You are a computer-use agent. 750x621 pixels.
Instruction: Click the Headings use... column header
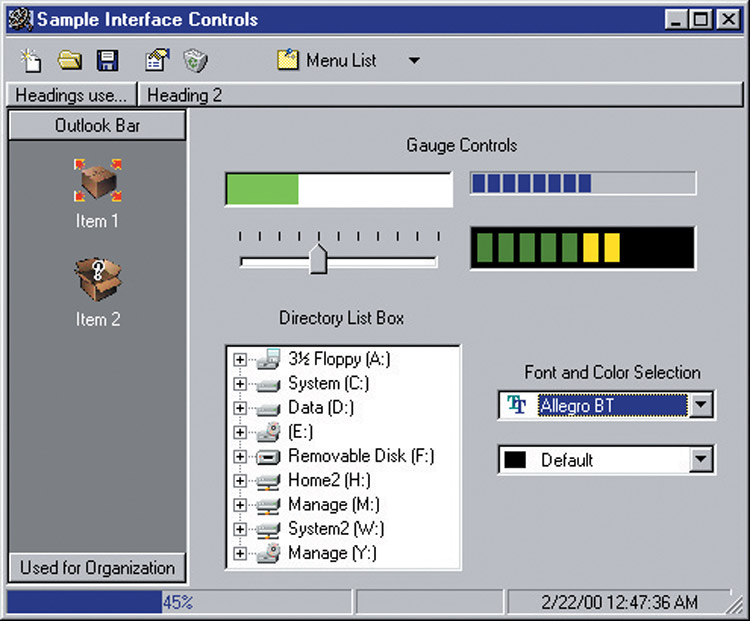tap(71, 95)
